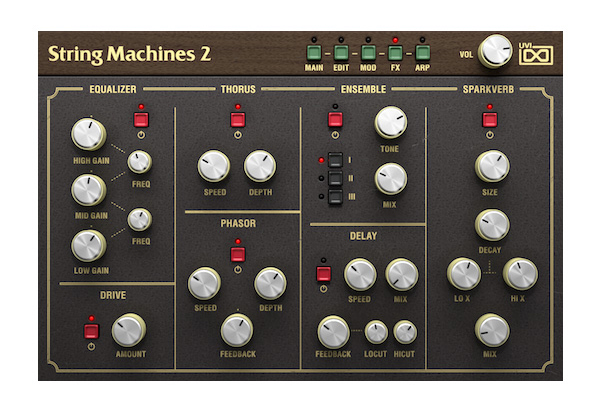Click the DRIVE section heading
600x418 pixels.
point(113,295)
